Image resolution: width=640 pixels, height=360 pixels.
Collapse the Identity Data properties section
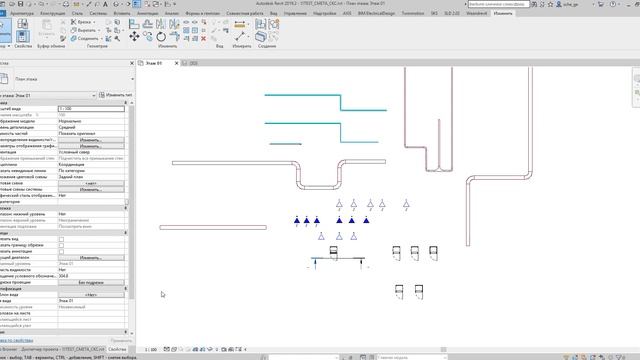tap(126, 289)
